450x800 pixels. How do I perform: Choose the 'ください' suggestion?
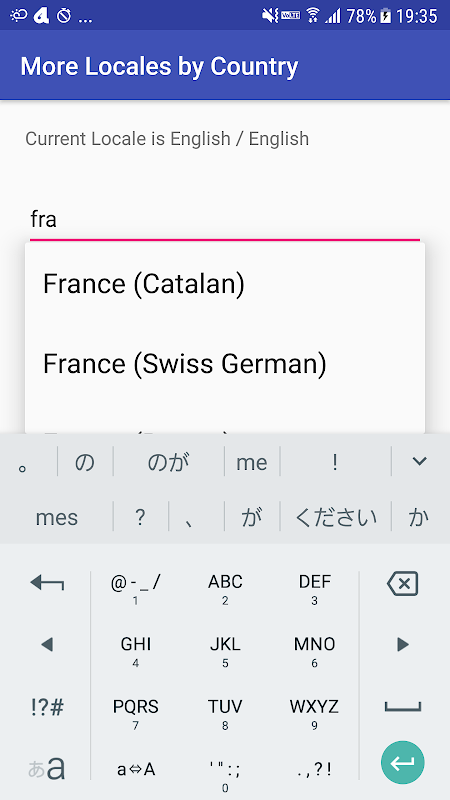tap(336, 518)
